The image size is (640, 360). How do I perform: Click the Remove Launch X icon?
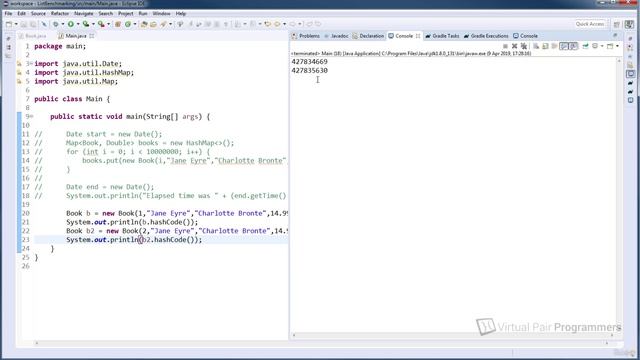[514, 46]
